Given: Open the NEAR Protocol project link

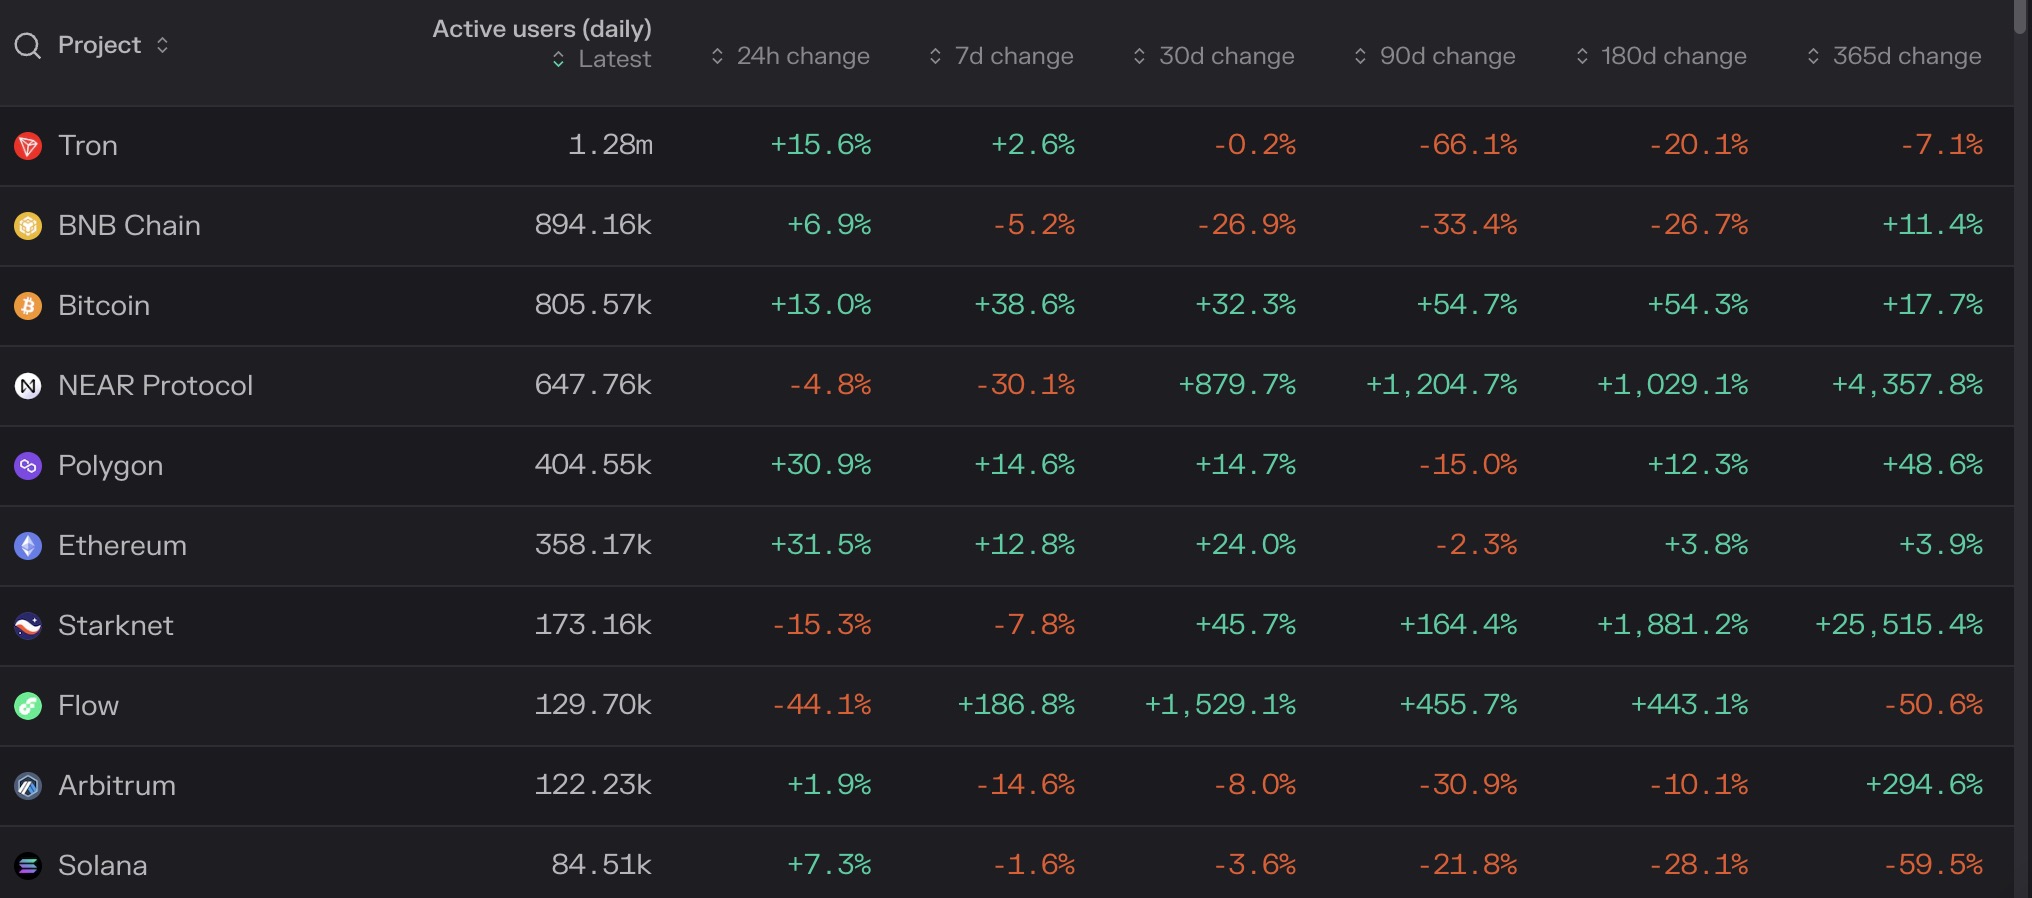Looking at the screenshot, I should (x=155, y=386).
